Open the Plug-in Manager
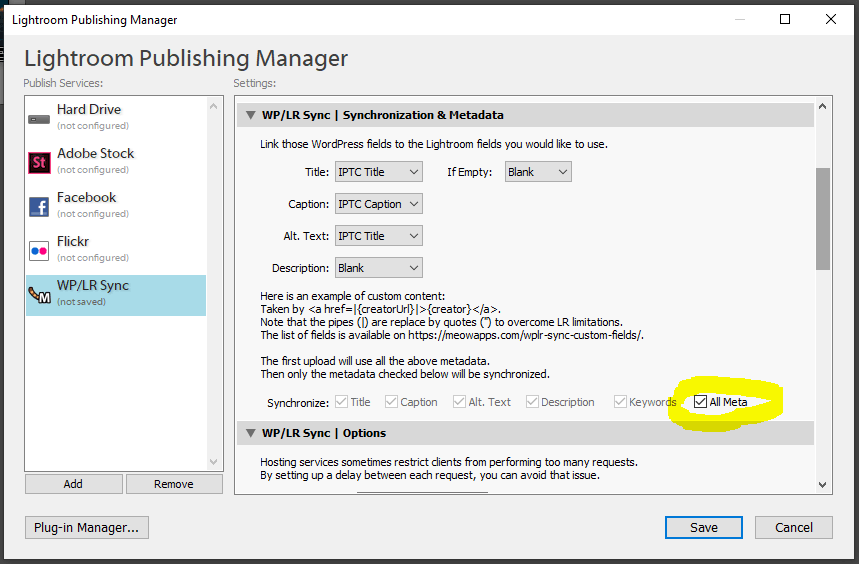 tap(87, 527)
